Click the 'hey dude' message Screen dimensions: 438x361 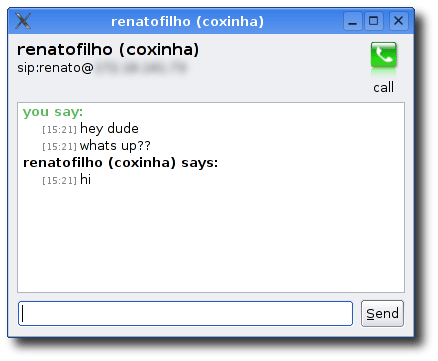[109, 129]
